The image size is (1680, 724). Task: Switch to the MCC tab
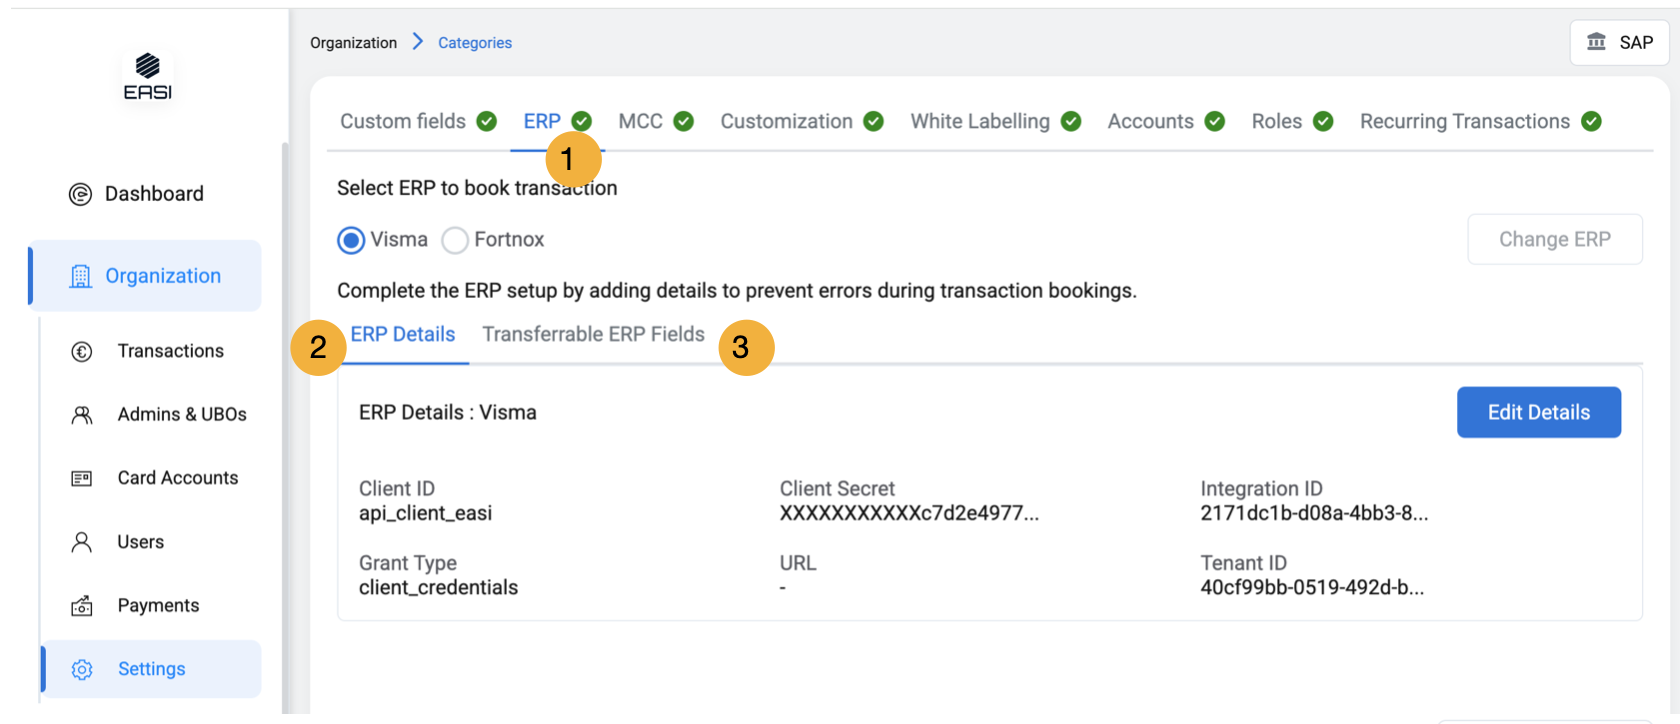640,122
